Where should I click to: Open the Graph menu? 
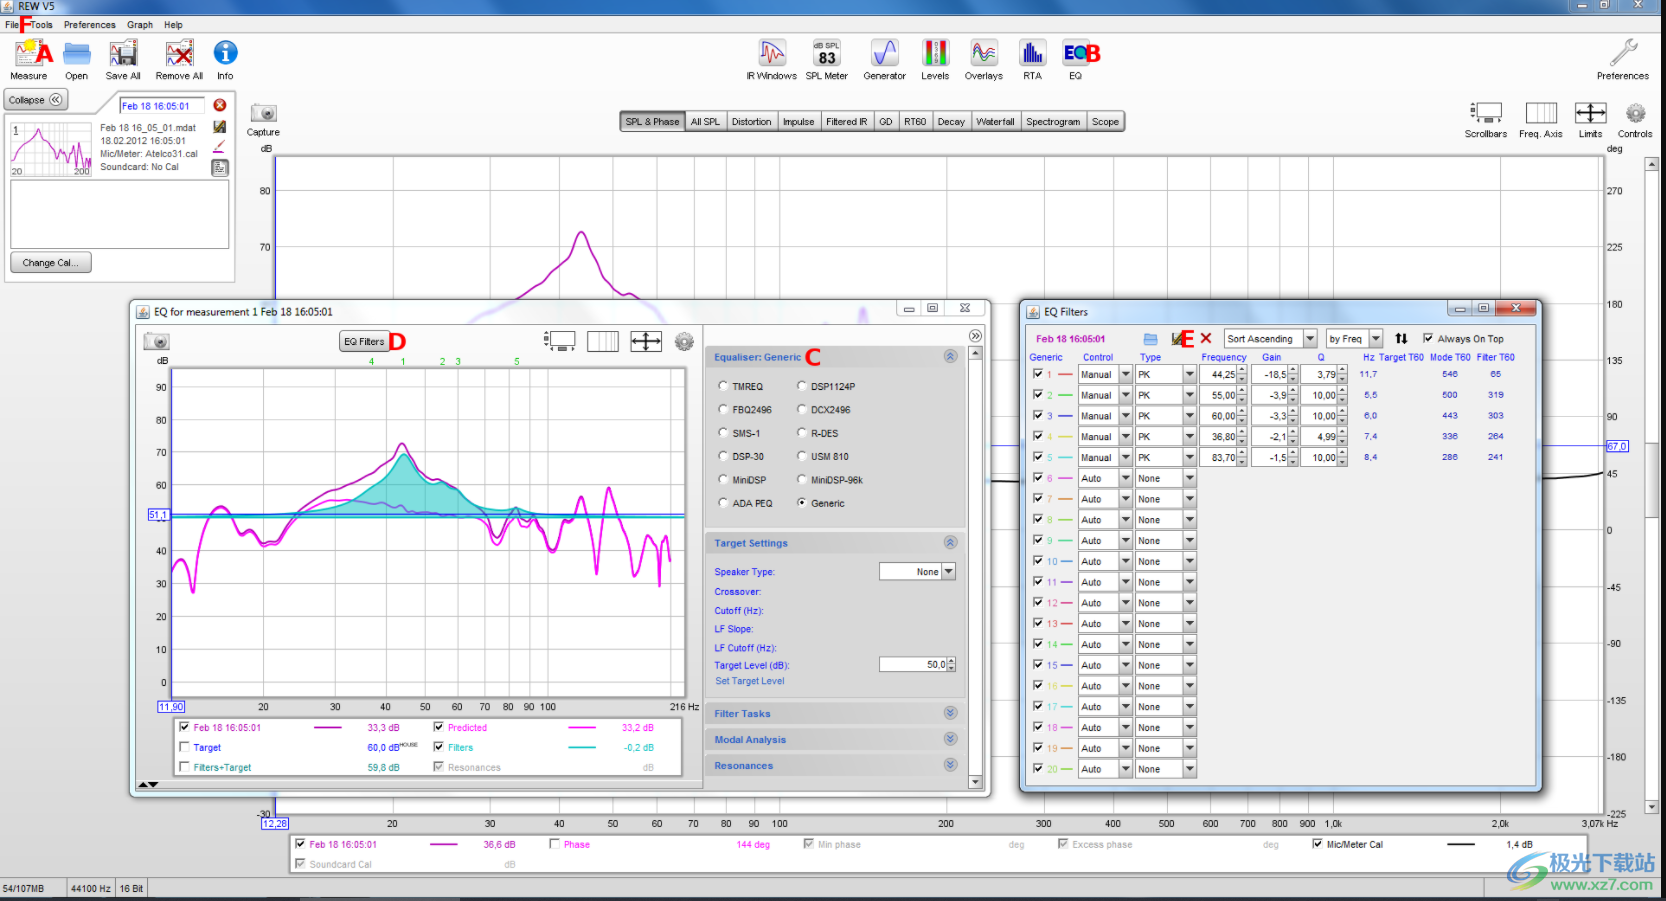click(x=140, y=25)
